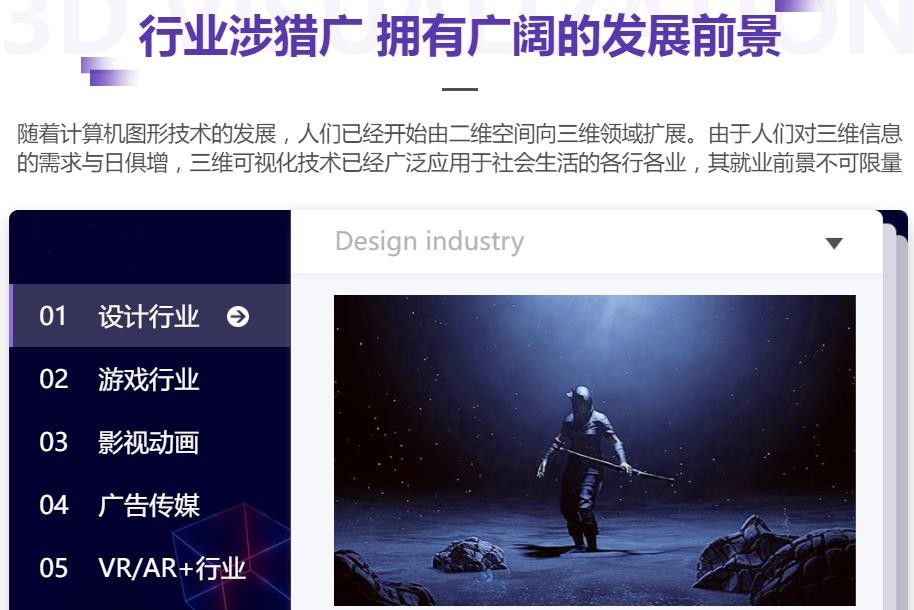Open the 影视动画 menu item
914x610 pixels.
point(150,442)
